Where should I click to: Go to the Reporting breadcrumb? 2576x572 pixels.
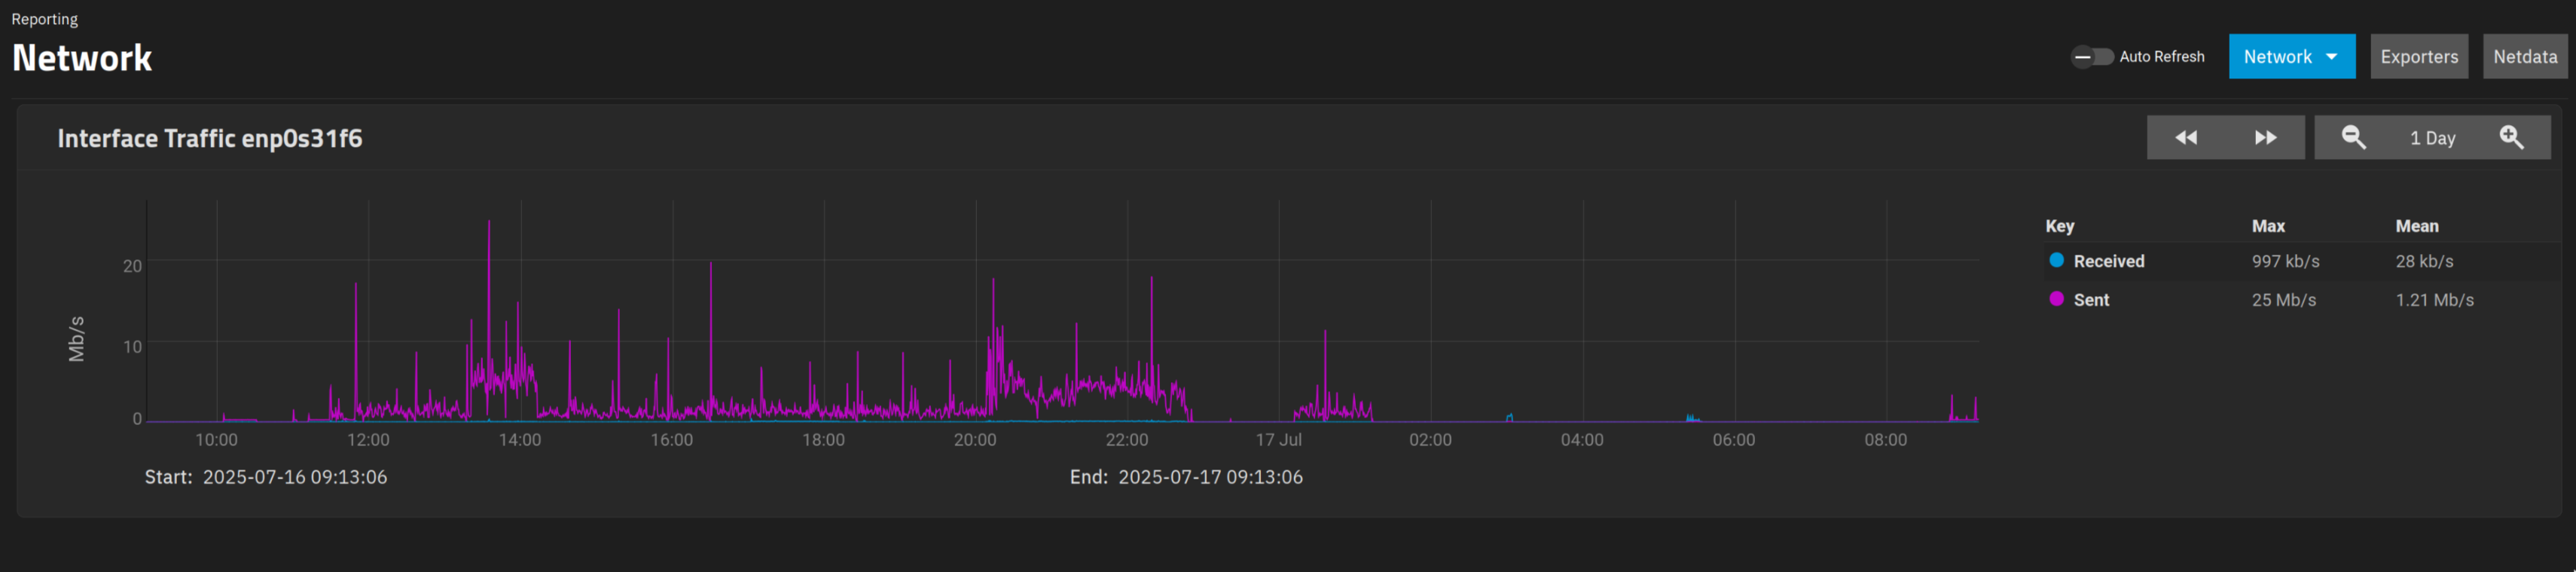tap(45, 19)
